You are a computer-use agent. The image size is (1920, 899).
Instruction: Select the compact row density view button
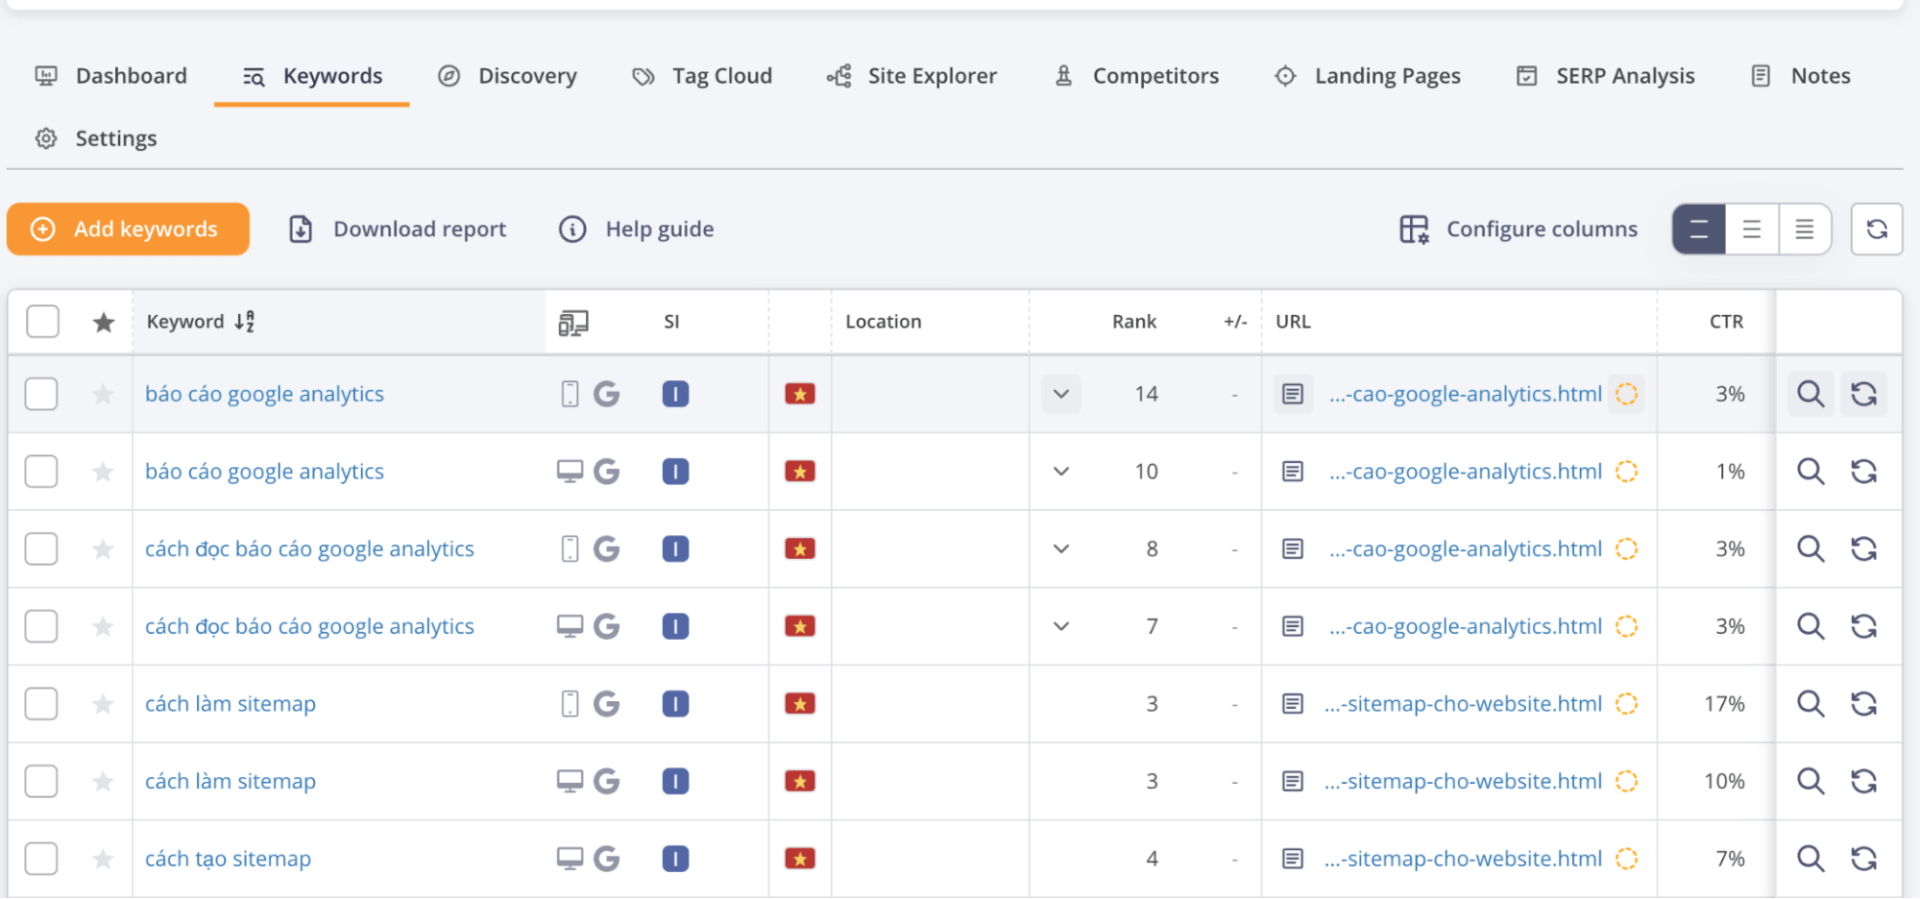click(1699, 229)
